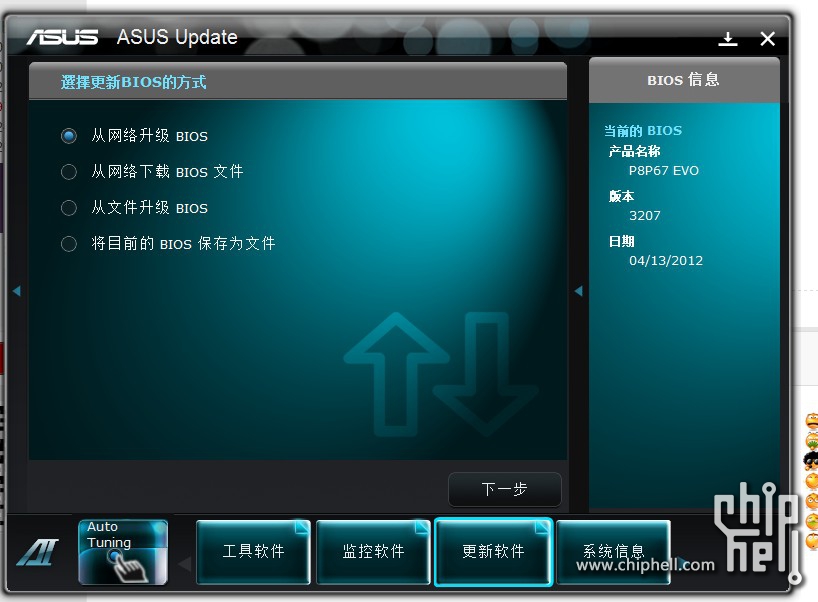818x602 pixels.
Task: Click the ASUS logo in title bar
Action: click(x=63, y=37)
